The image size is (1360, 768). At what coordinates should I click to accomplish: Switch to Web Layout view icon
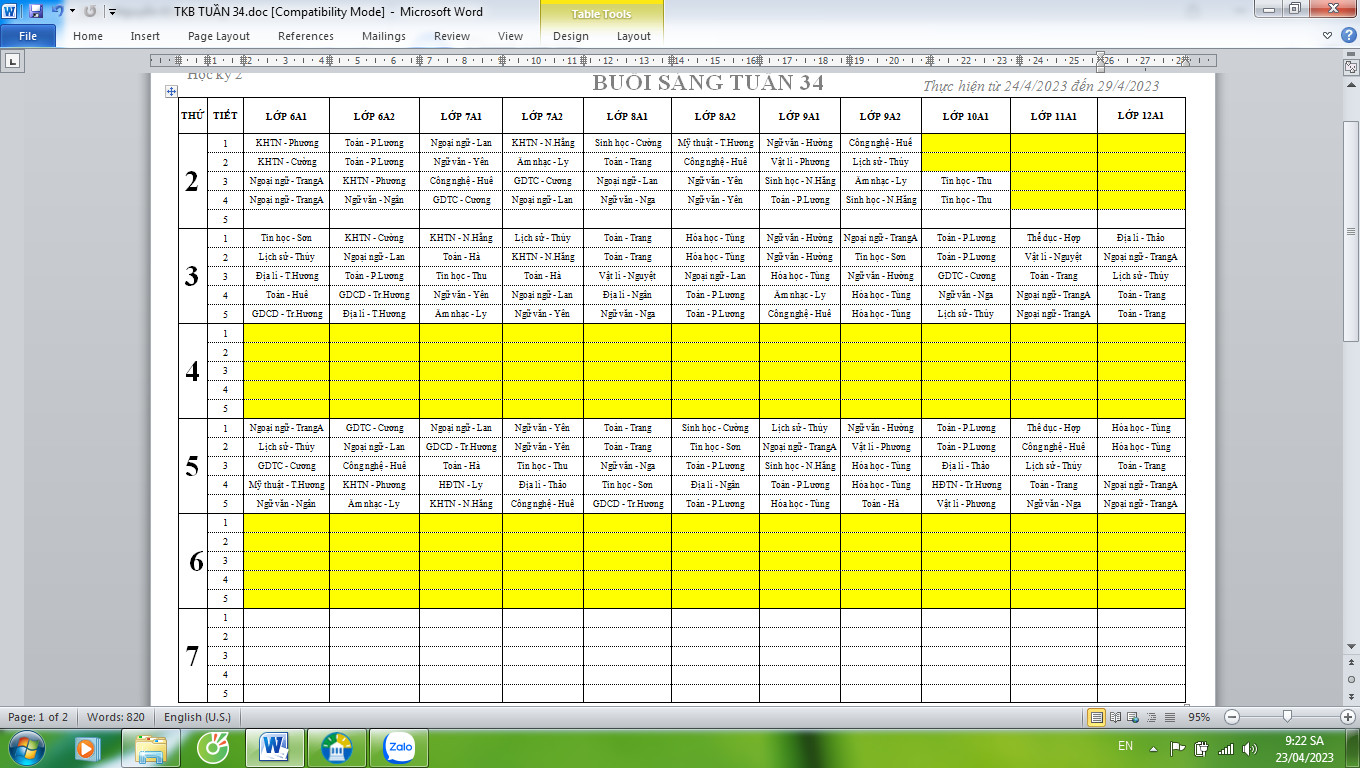point(1131,717)
